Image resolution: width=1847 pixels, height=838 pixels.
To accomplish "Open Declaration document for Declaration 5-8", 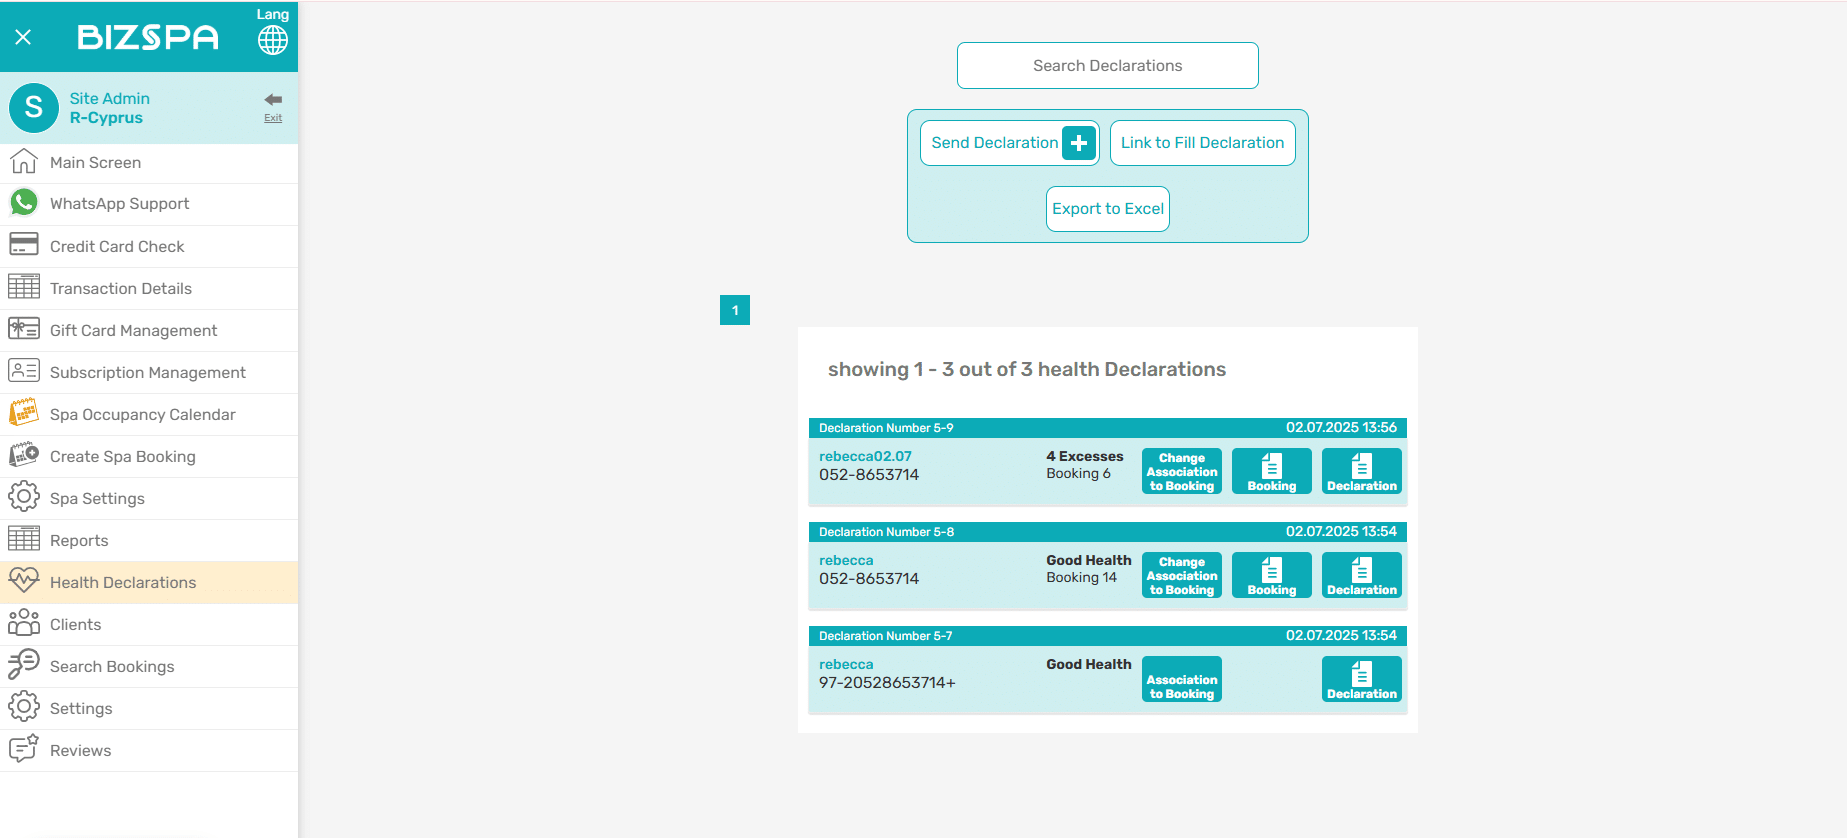I will point(1361,575).
